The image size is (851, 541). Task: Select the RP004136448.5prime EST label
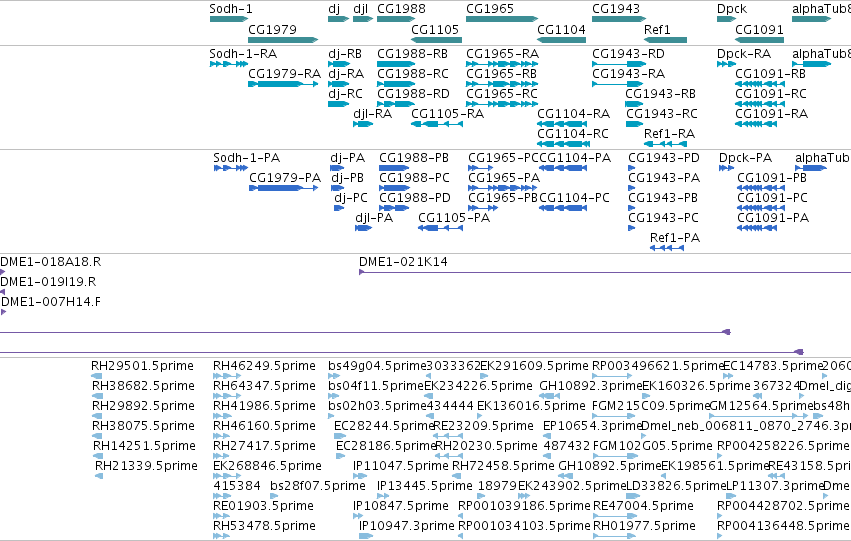tap(783, 526)
